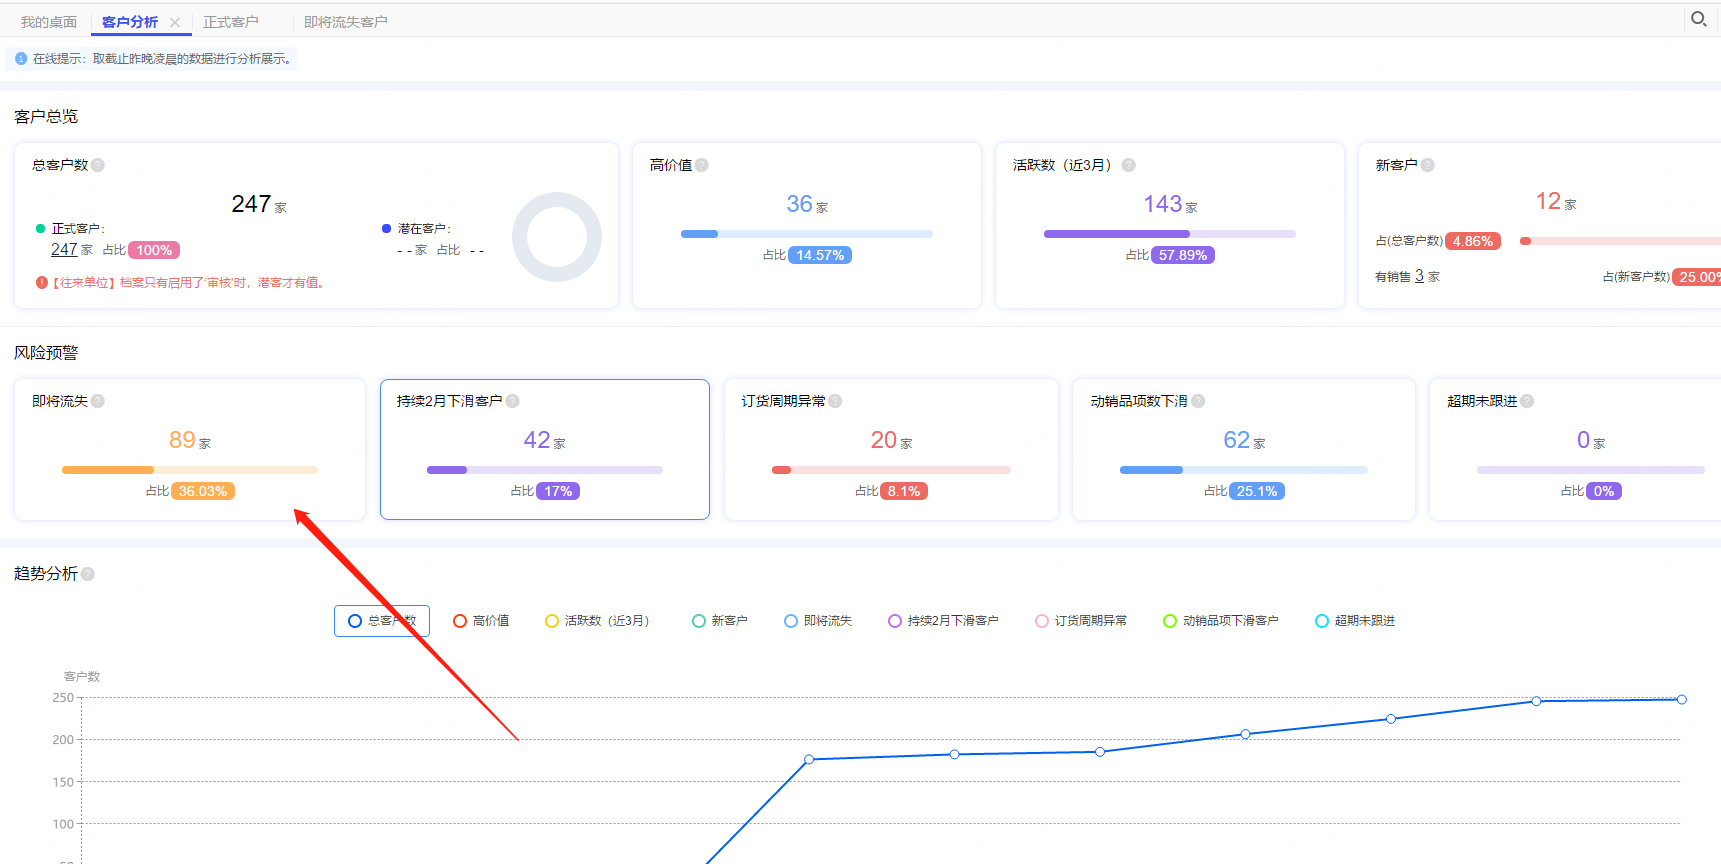Click the 14.57% percentage badge
The image size is (1721, 864).
pyautogui.click(x=820, y=255)
